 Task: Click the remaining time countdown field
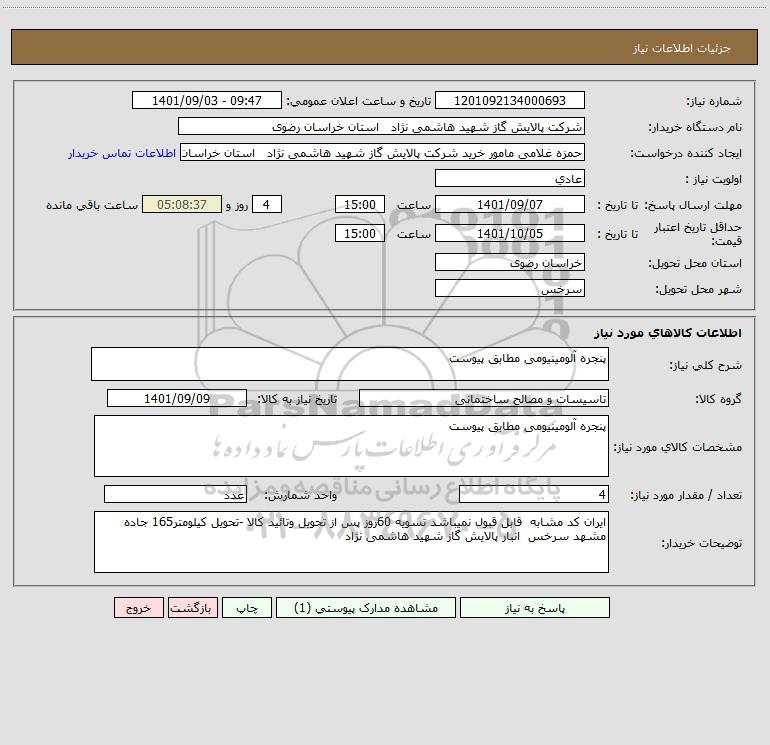coord(182,204)
